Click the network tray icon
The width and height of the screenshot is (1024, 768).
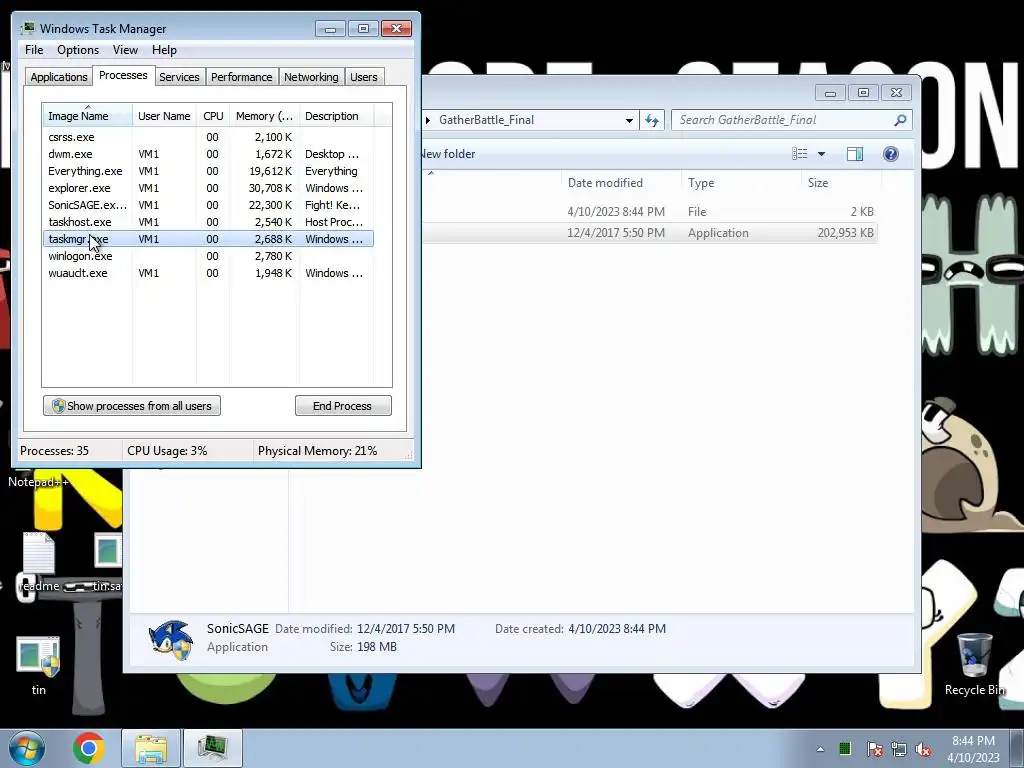(x=899, y=749)
